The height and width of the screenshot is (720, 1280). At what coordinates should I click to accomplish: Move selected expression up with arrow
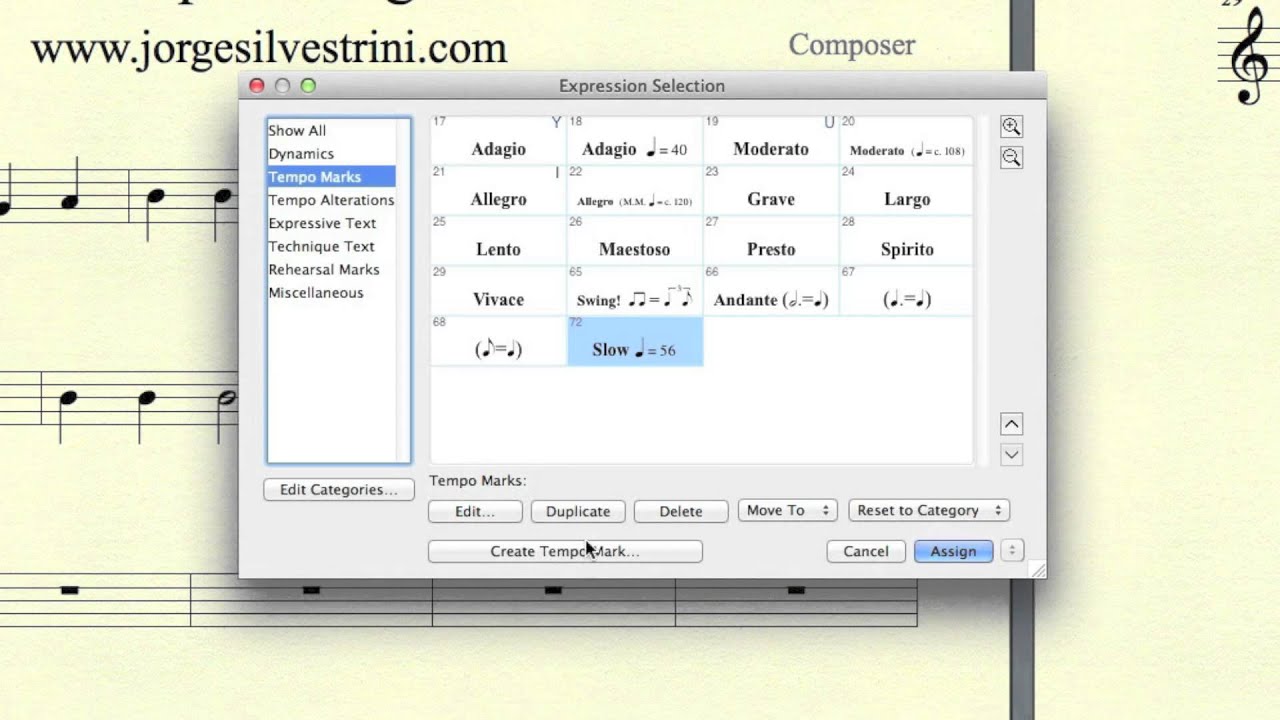pyautogui.click(x=1011, y=424)
